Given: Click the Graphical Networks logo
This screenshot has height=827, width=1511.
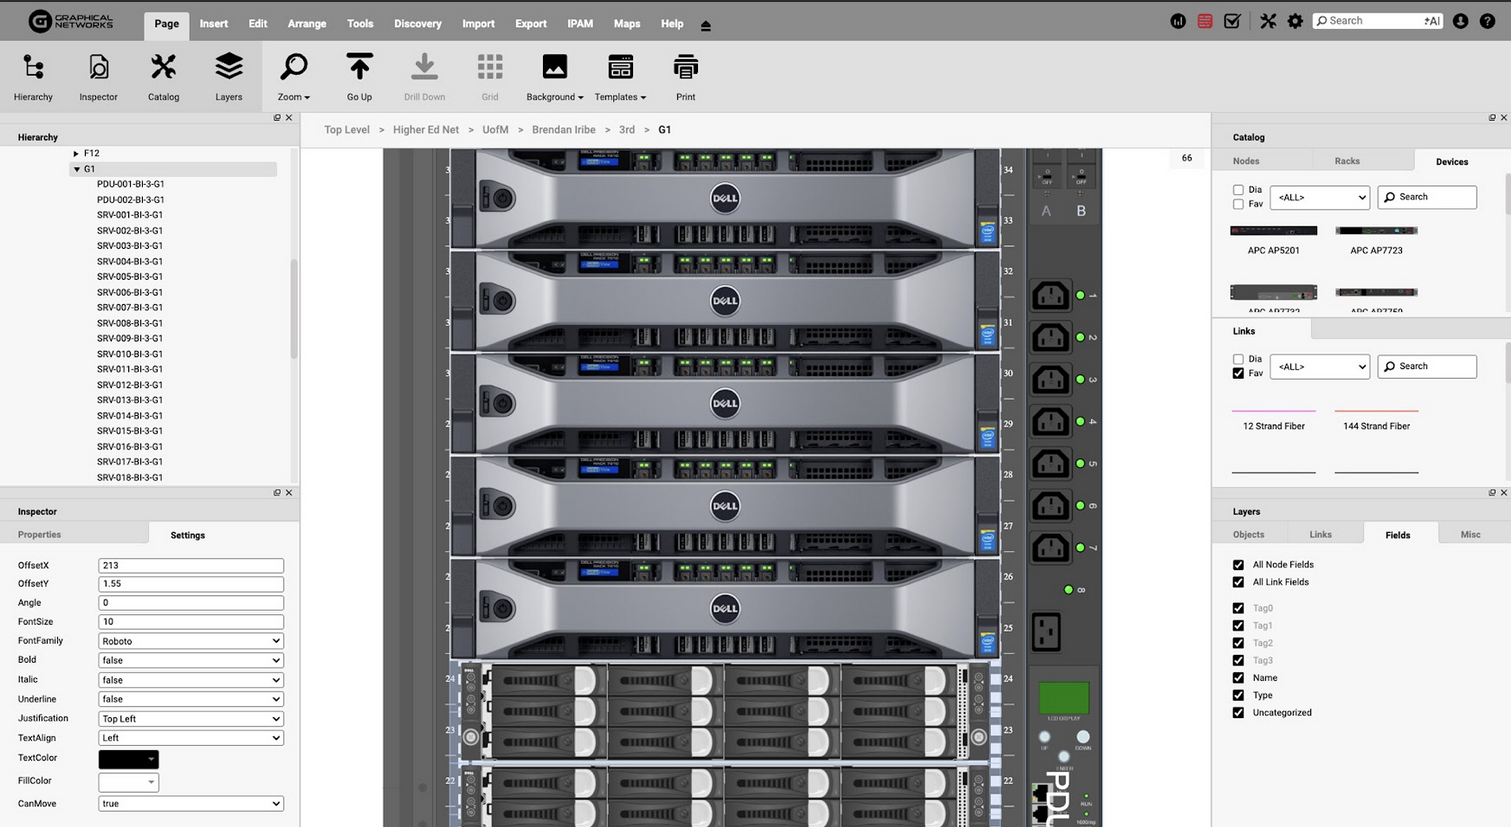Looking at the screenshot, I should (x=70, y=21).
